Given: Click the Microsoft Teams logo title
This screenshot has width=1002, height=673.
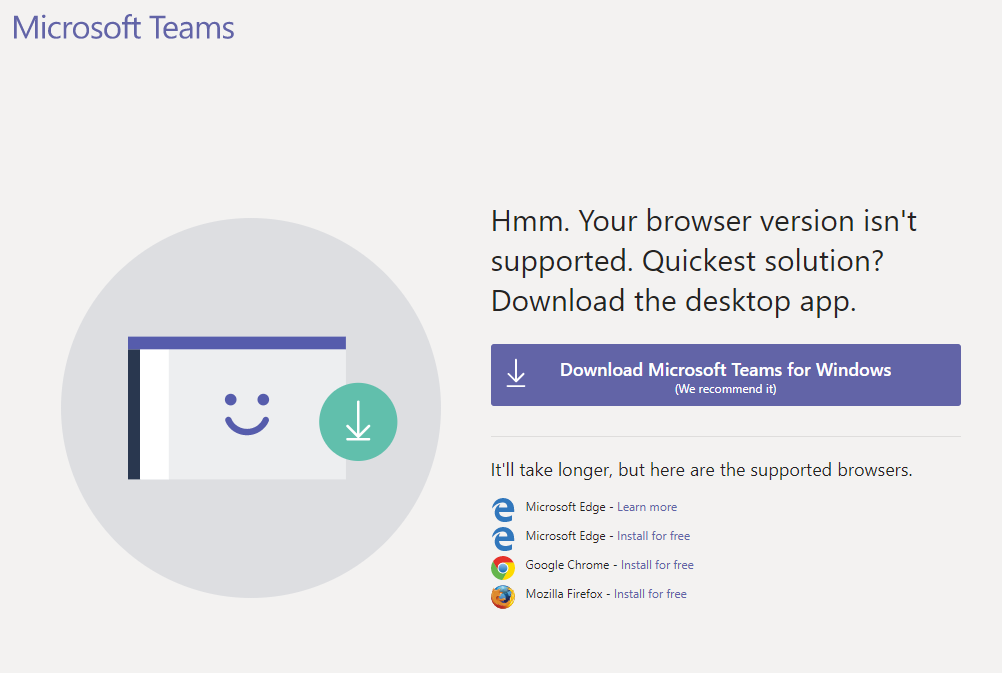Looking at the screenshot, I should tap(123, 28).
